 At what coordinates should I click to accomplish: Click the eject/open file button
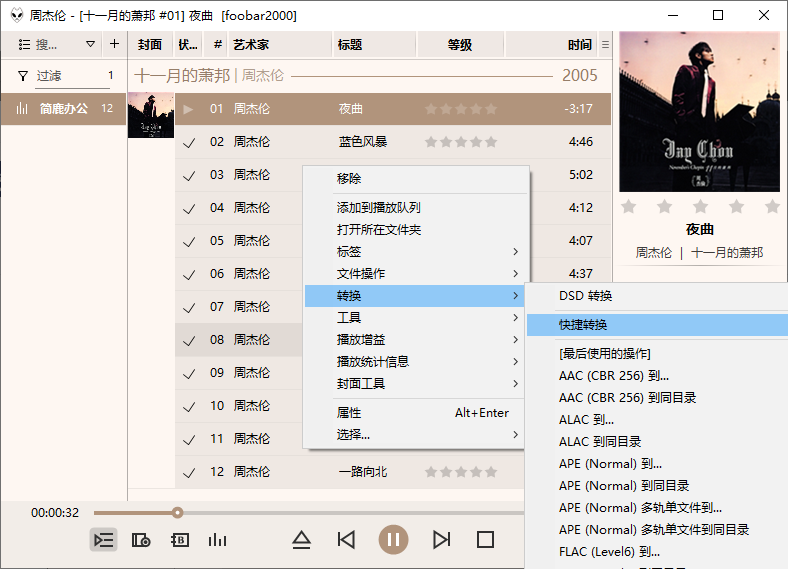pyautogui.click(x=302, y=540)
